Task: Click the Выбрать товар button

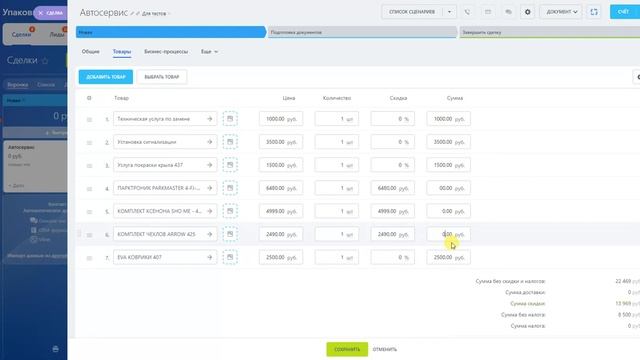Action: [x=162, y=77]
